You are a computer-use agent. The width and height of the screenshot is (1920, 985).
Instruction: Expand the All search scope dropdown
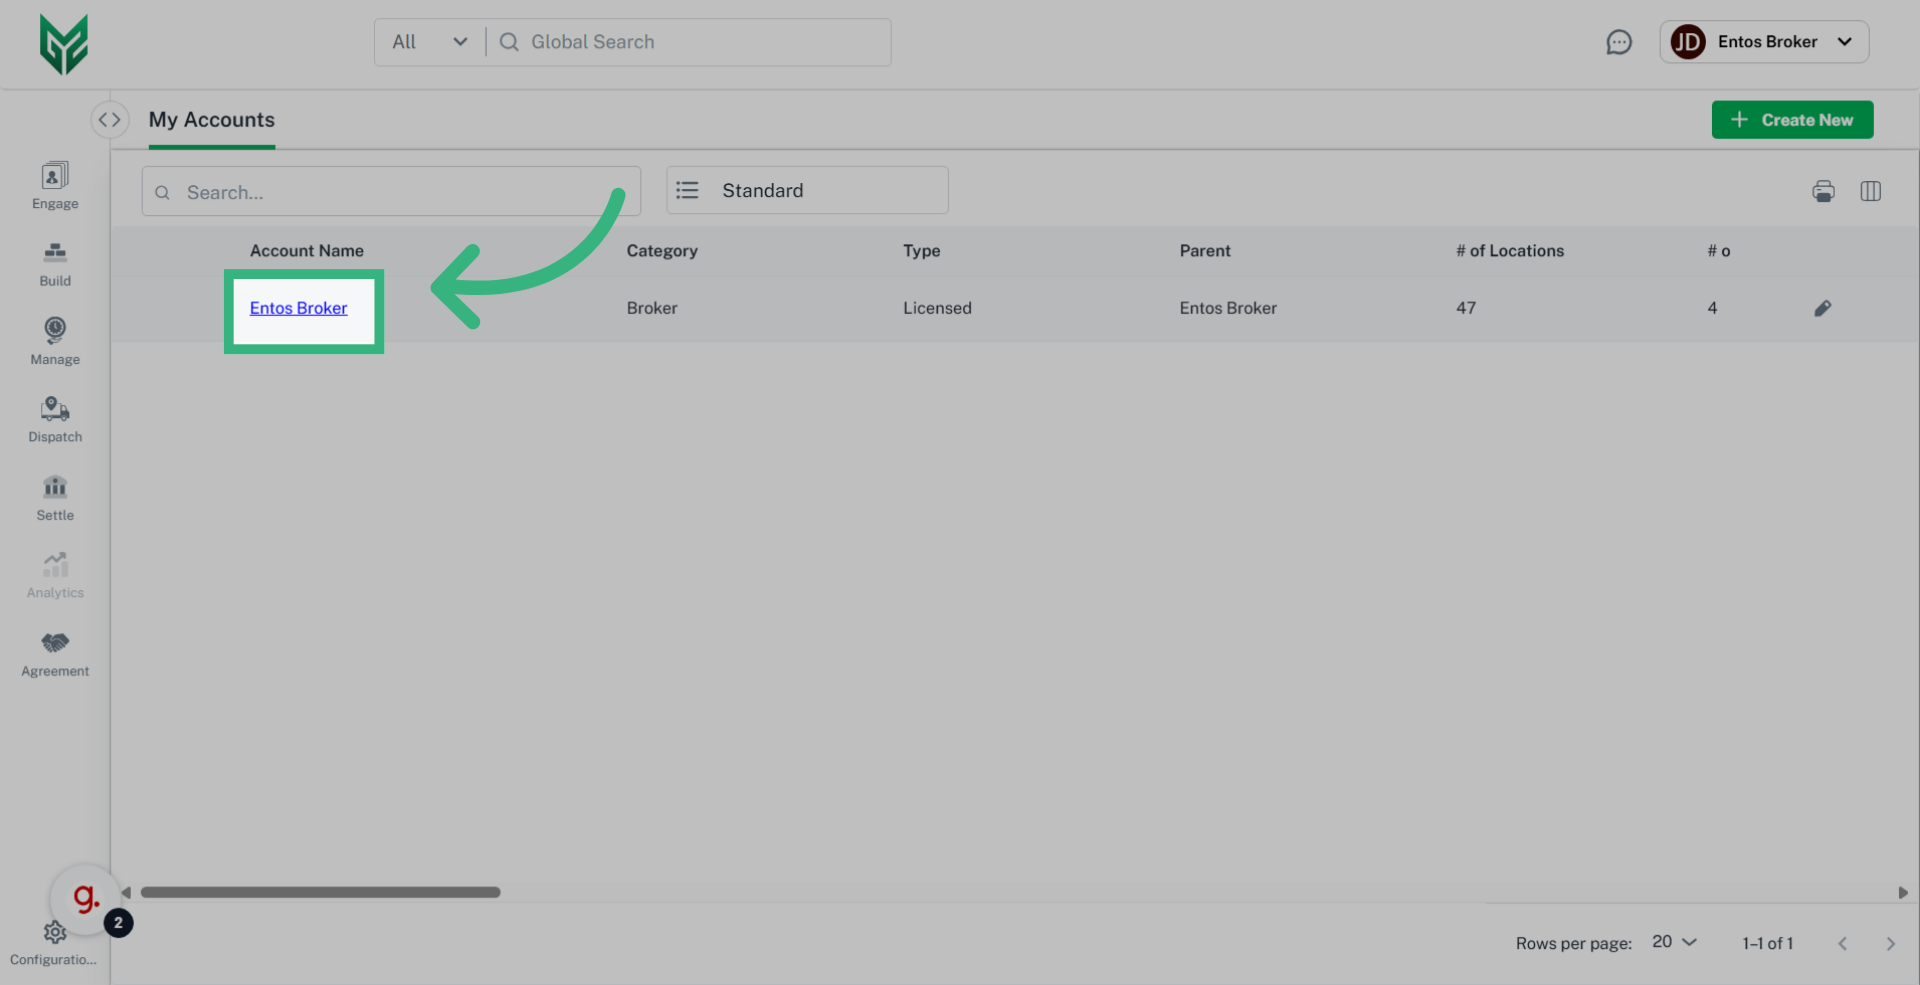(x=428, y=41)
